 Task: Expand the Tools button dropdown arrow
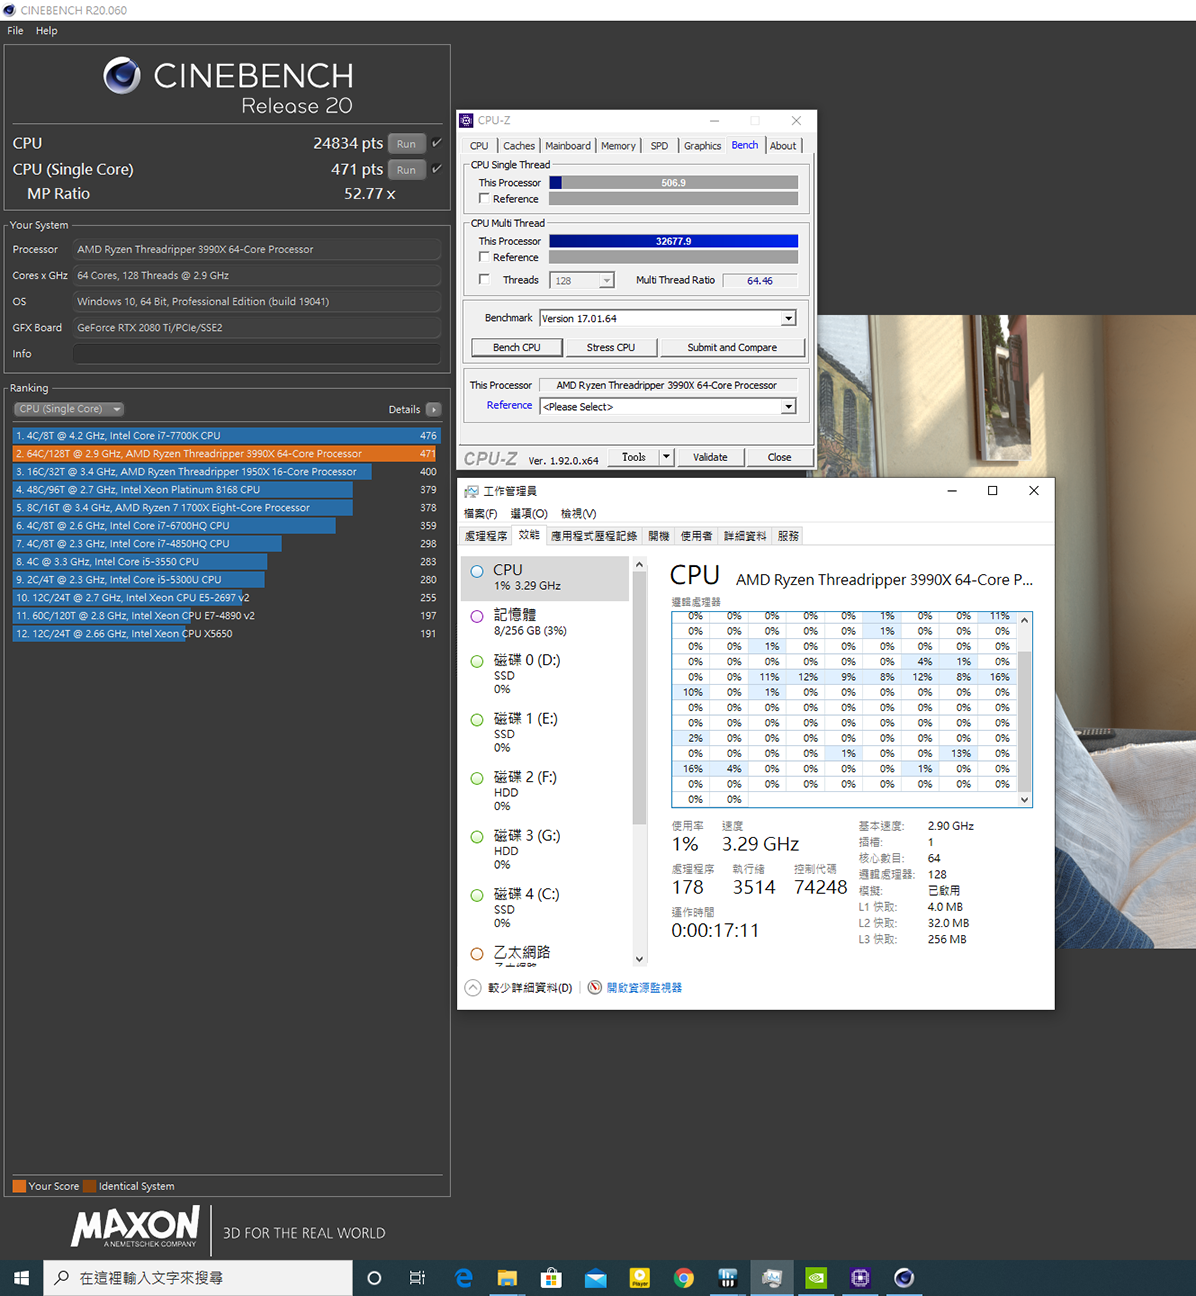(666, 457)
